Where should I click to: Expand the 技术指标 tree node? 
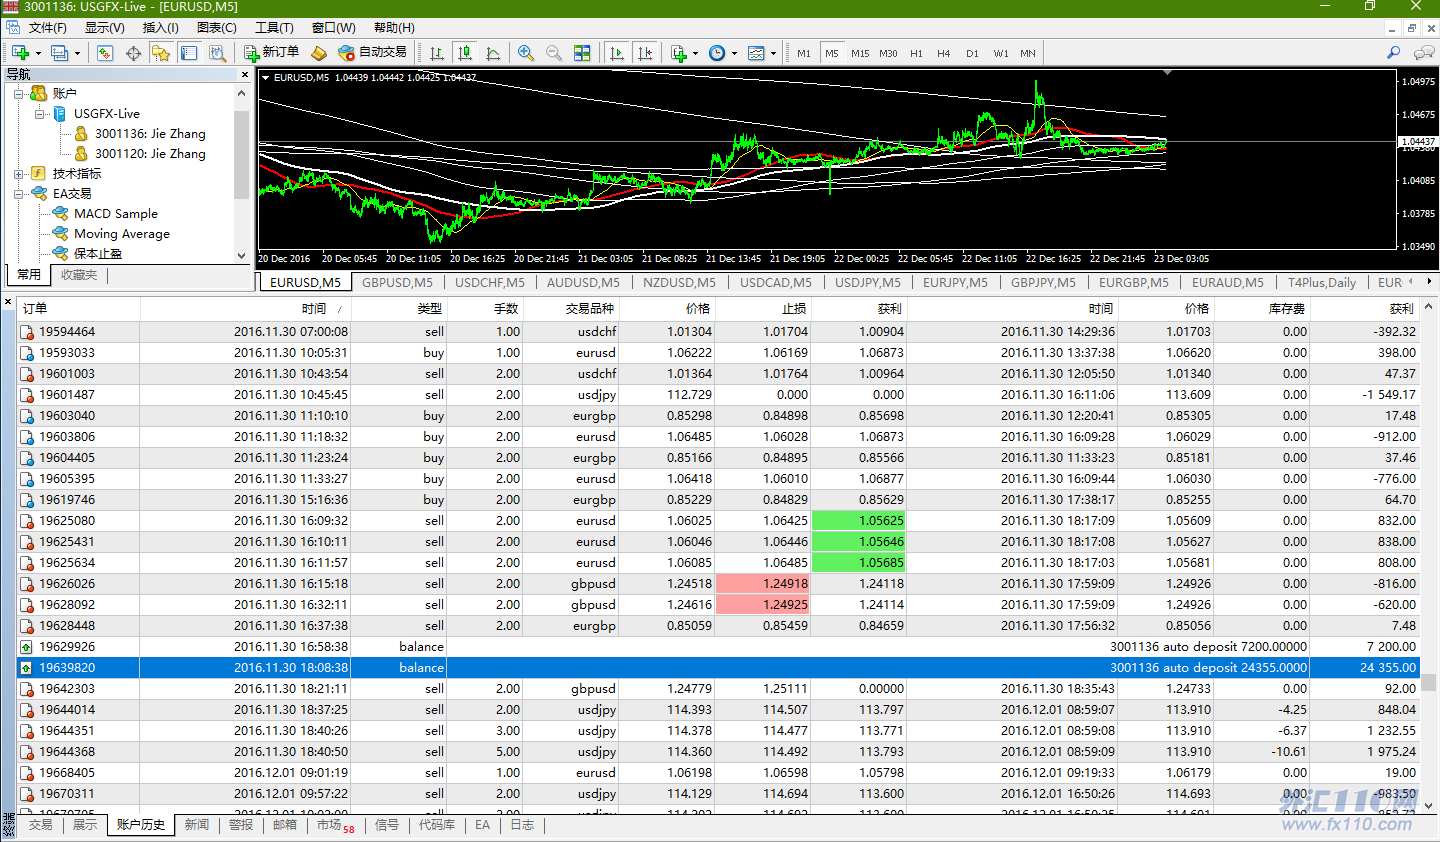pyautogui.click(x=19, y=174)
